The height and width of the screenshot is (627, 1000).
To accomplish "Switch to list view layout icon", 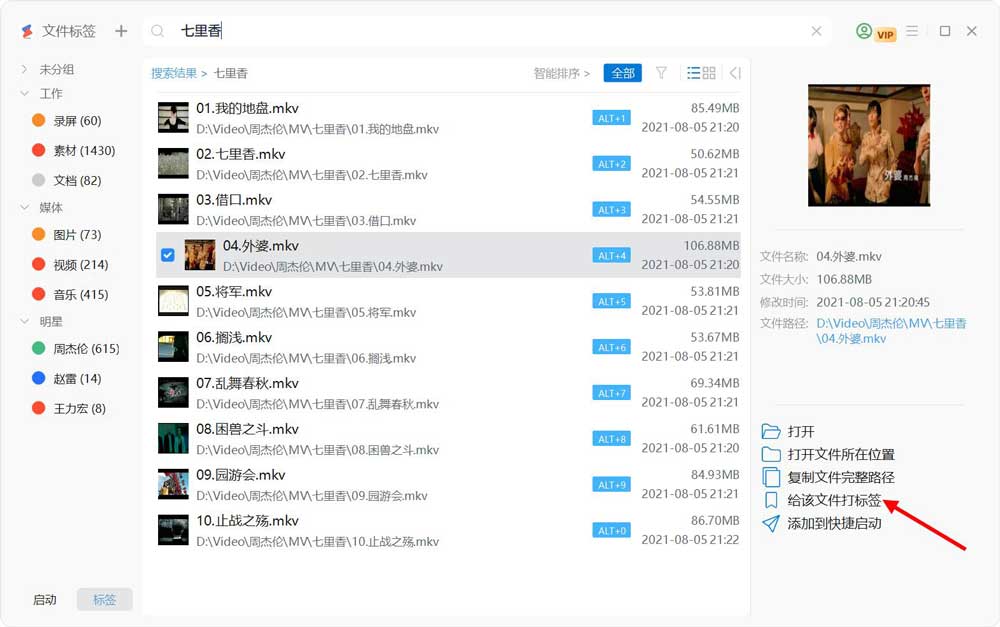I will [x=692, y=73].
